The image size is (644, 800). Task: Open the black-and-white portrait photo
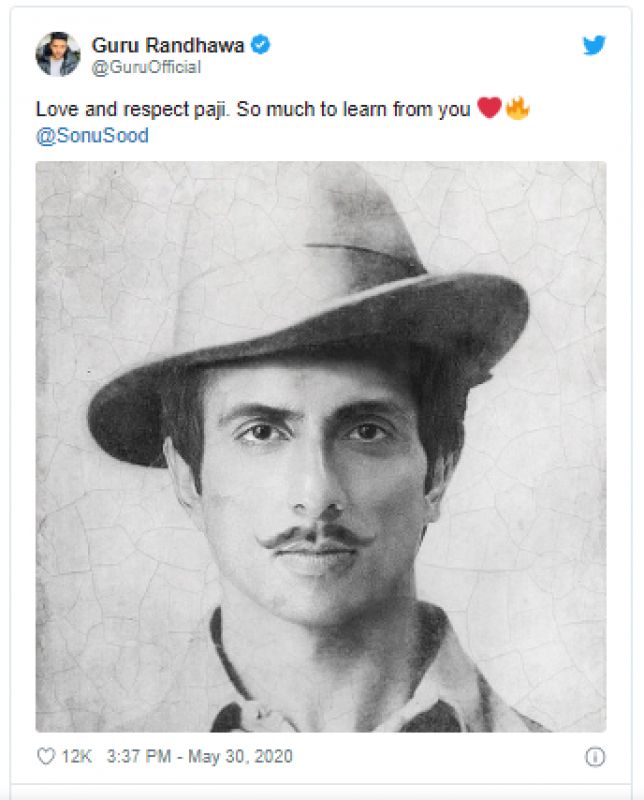pyautogui.click(x=320, y=446)
